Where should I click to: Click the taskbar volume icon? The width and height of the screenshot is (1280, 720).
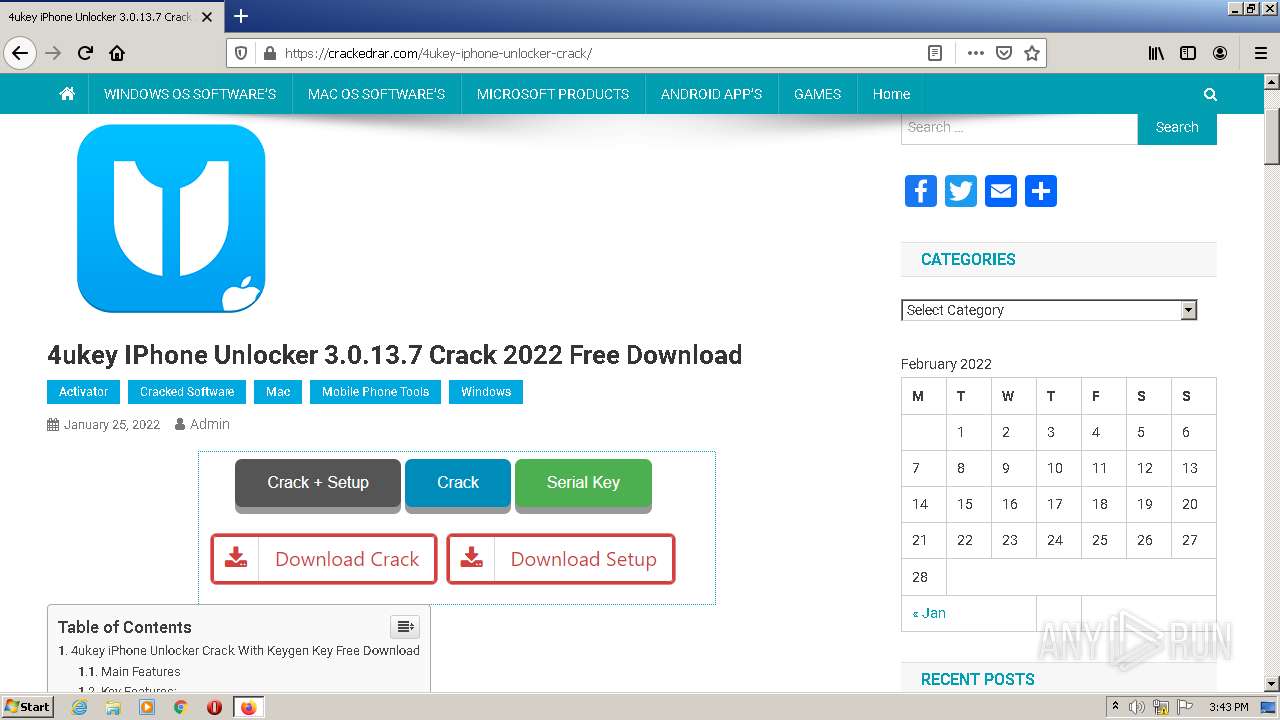1137,707
